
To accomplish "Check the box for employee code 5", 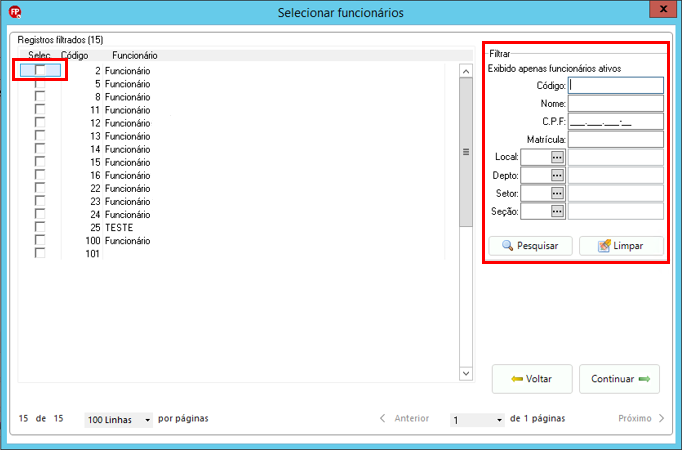I will (40, 83).
